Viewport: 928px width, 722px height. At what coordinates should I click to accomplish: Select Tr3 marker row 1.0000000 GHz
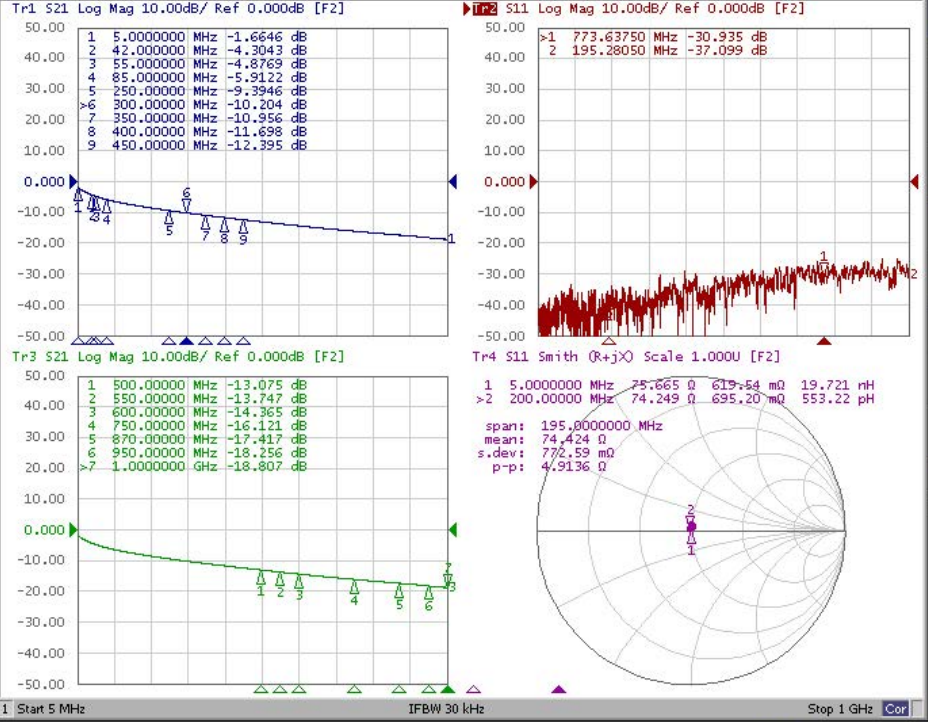pyautogui.click(x=194, y=466)
